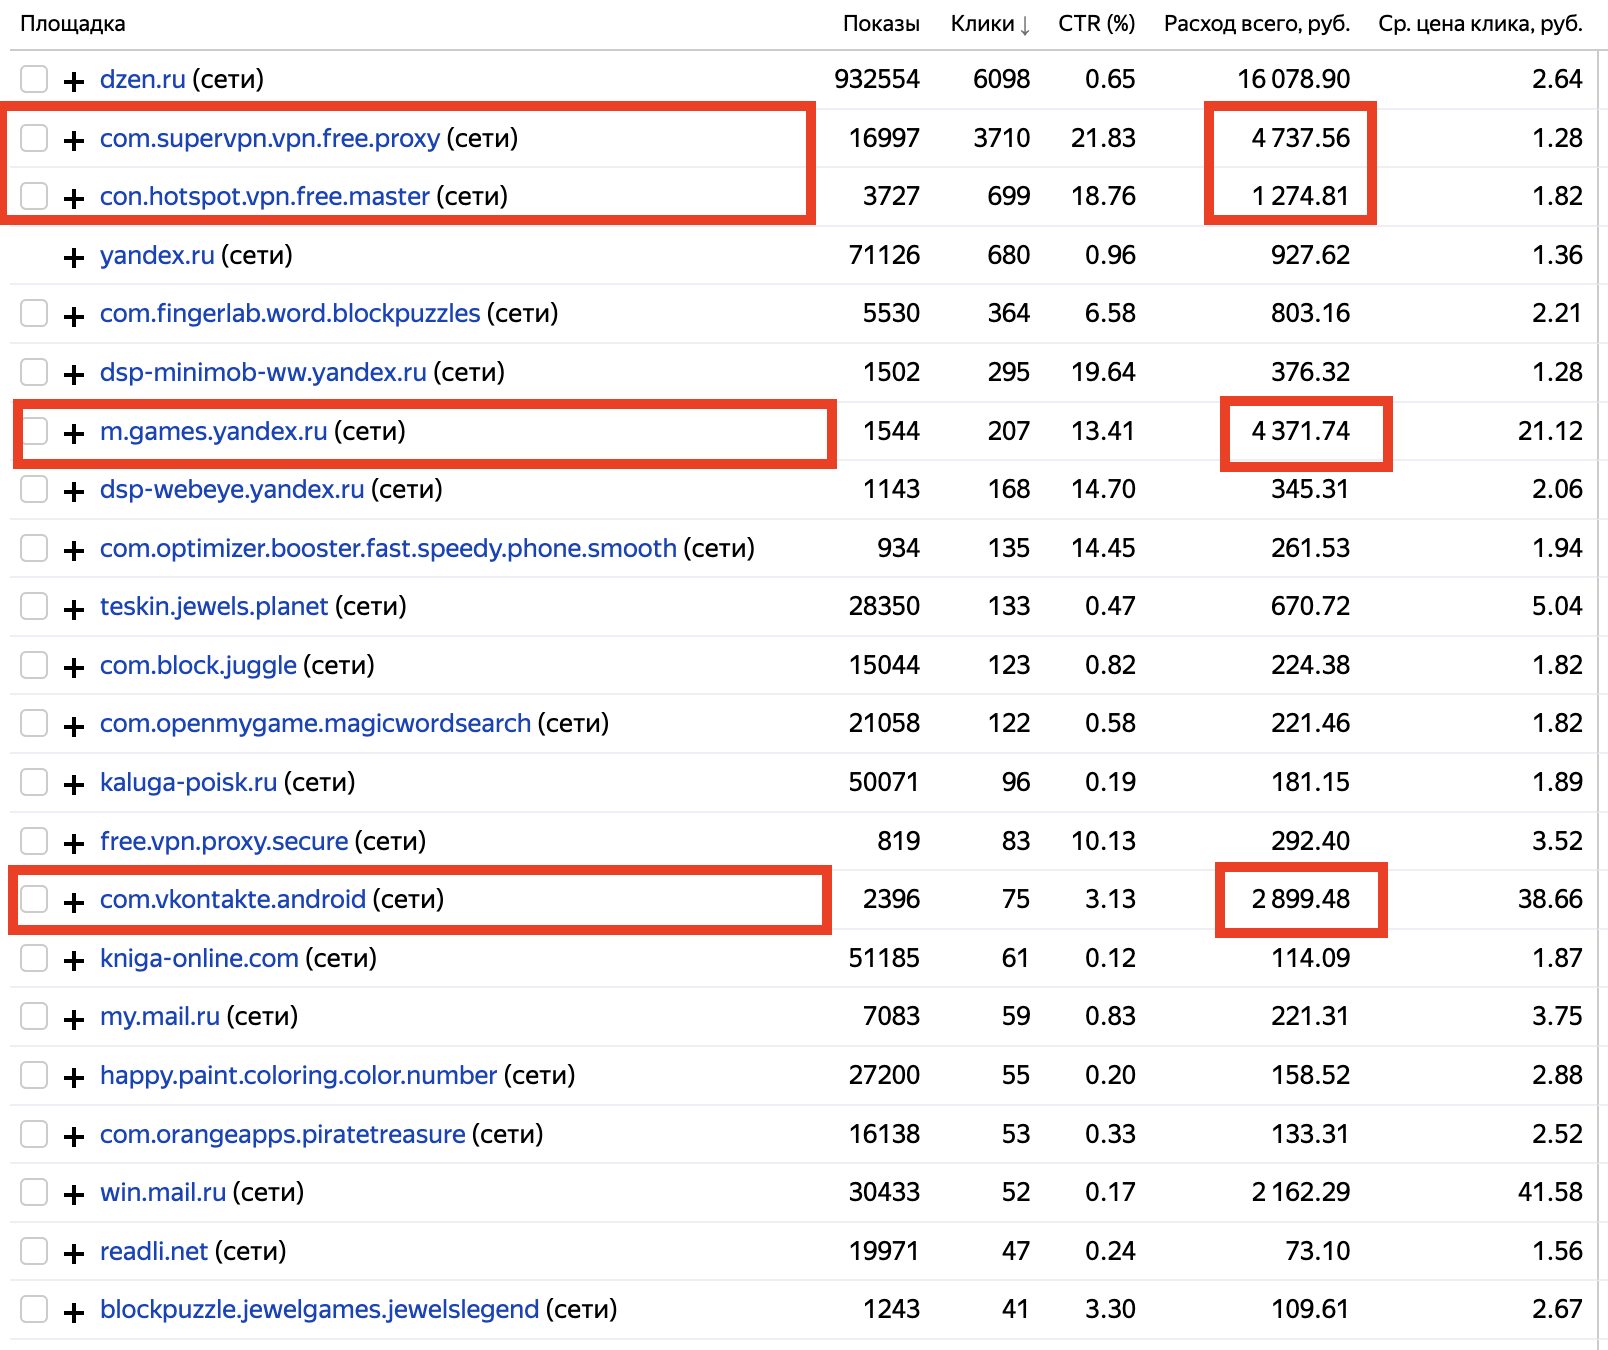Expand the com.vkontakte.android row

tap(73, 901)
